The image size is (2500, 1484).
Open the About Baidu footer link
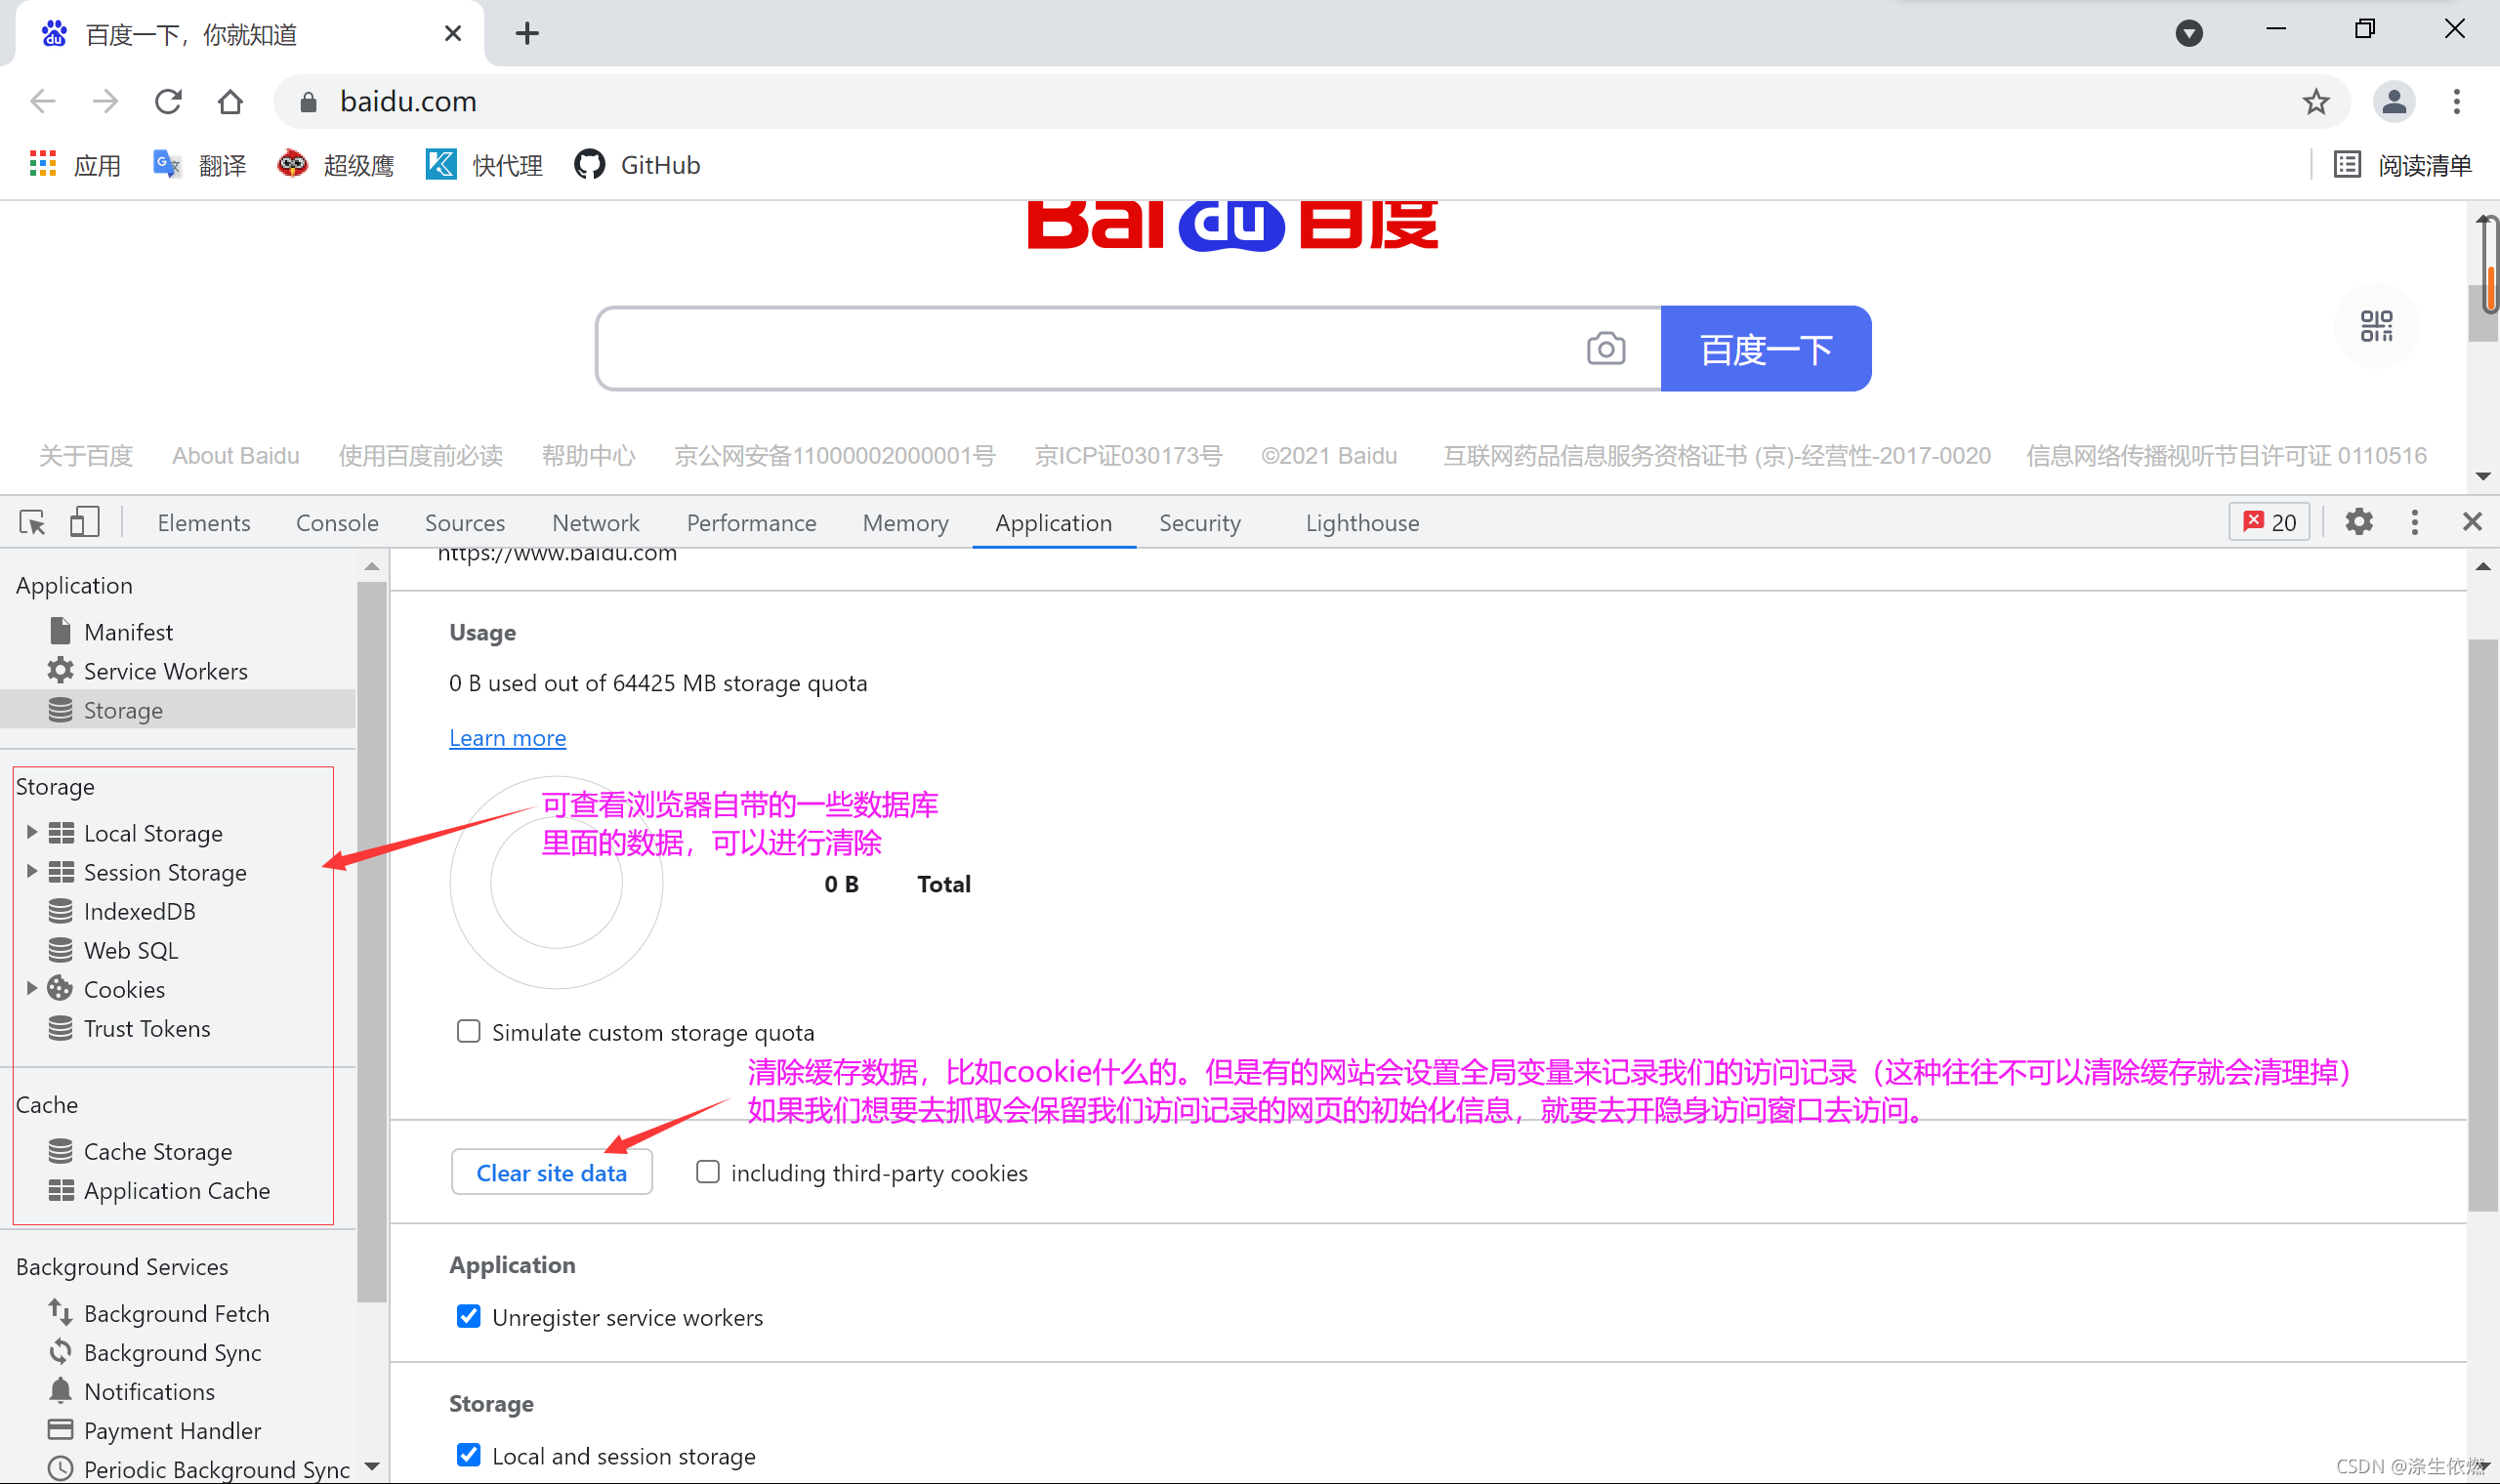(235, 456)
